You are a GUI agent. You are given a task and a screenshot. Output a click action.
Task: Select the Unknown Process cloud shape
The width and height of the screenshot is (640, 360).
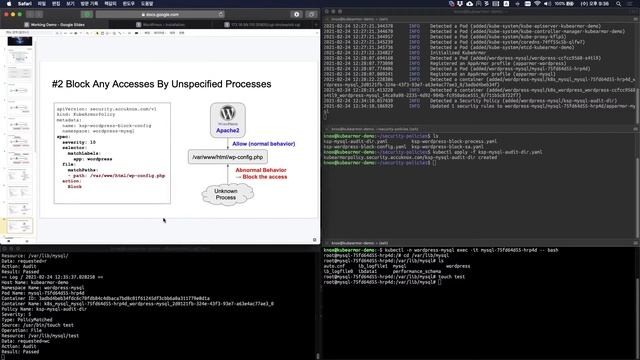pos(227,194)
